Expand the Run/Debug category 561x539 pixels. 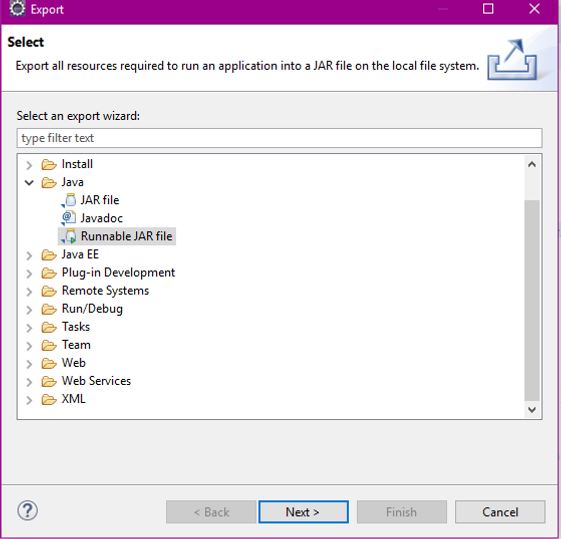coord(29,309)
